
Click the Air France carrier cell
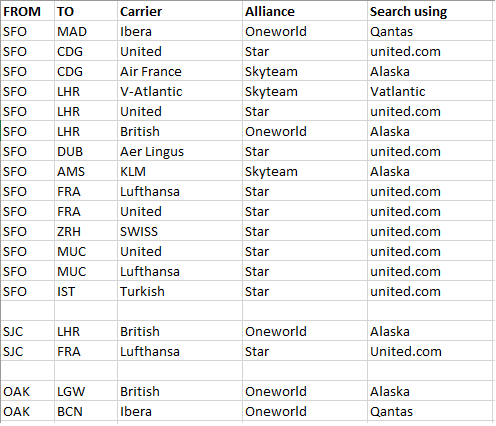tap(180, 71)
